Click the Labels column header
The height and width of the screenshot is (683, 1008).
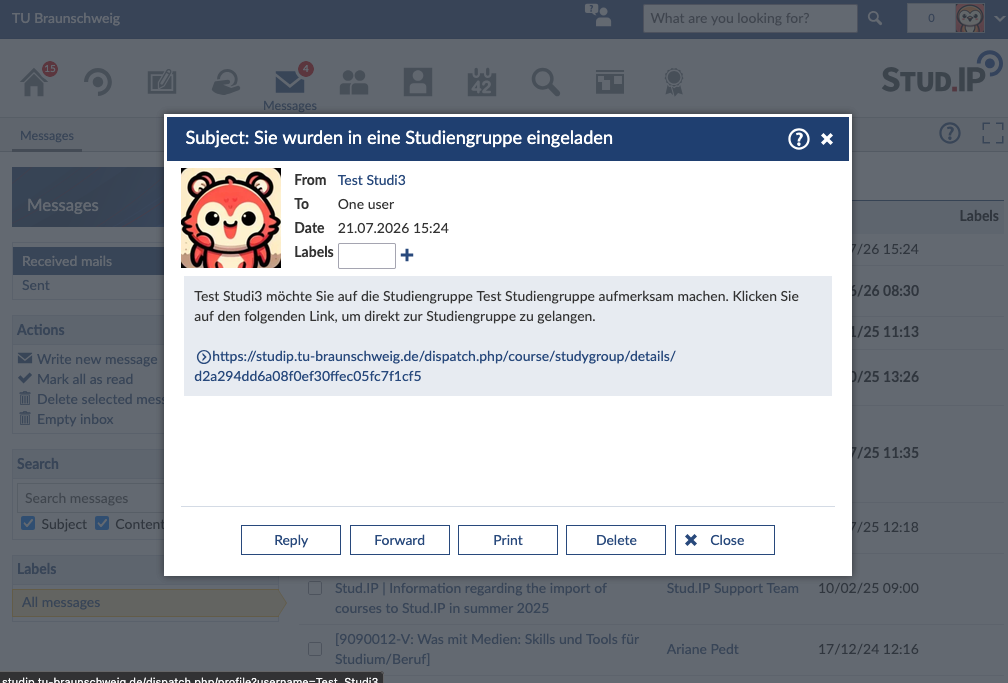[x=978, y=216]
